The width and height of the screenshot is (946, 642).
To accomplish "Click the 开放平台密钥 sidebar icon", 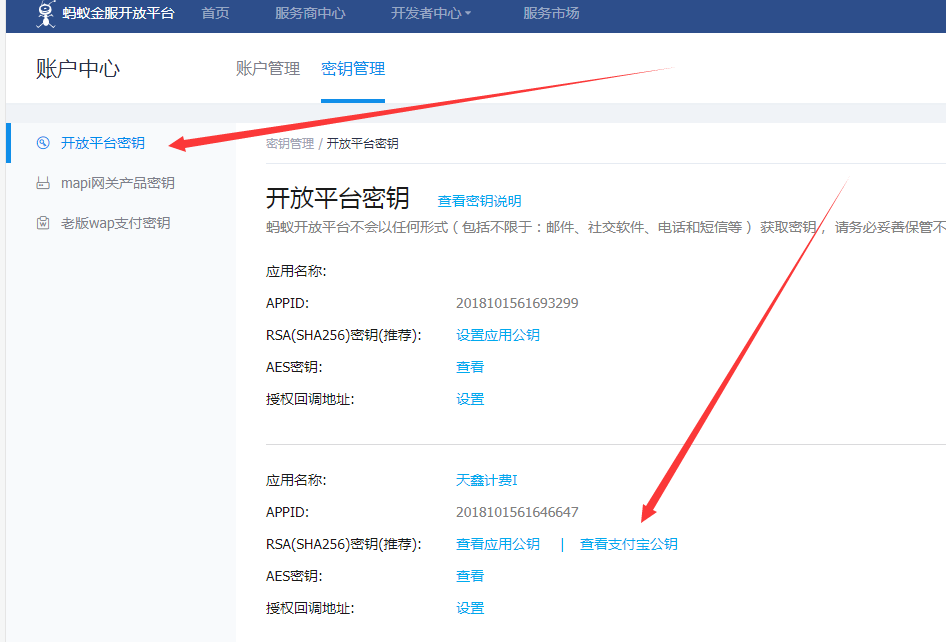I will [x=43, y=143].
